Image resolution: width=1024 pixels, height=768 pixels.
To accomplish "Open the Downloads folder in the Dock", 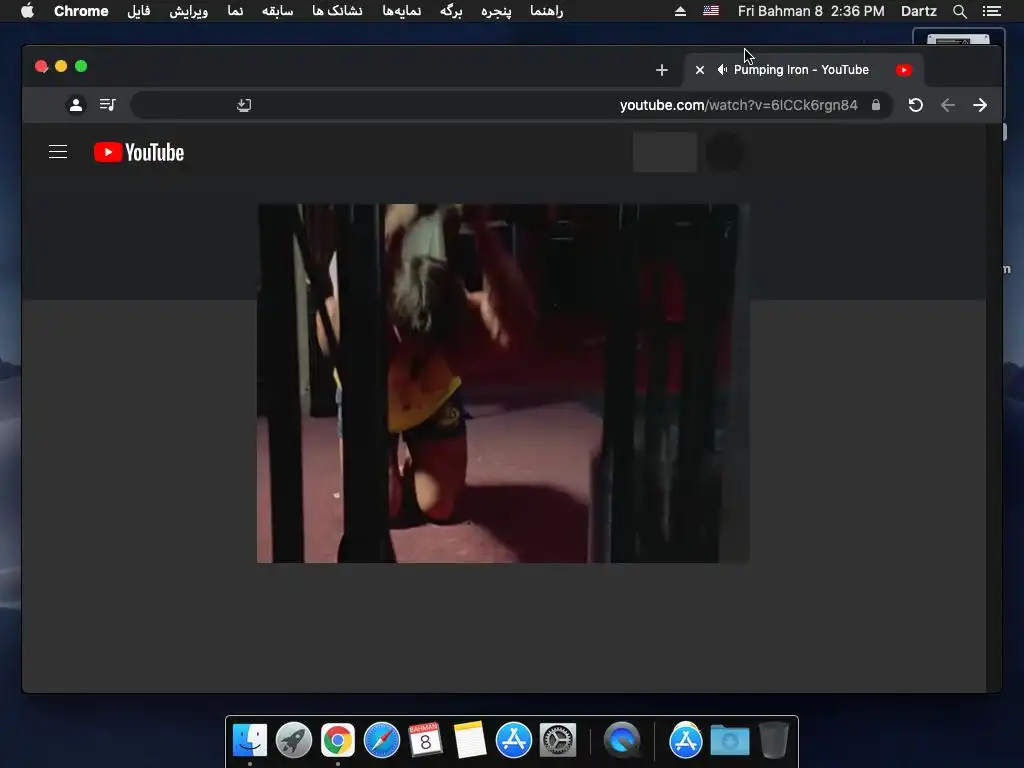I will tap(729, 740).
